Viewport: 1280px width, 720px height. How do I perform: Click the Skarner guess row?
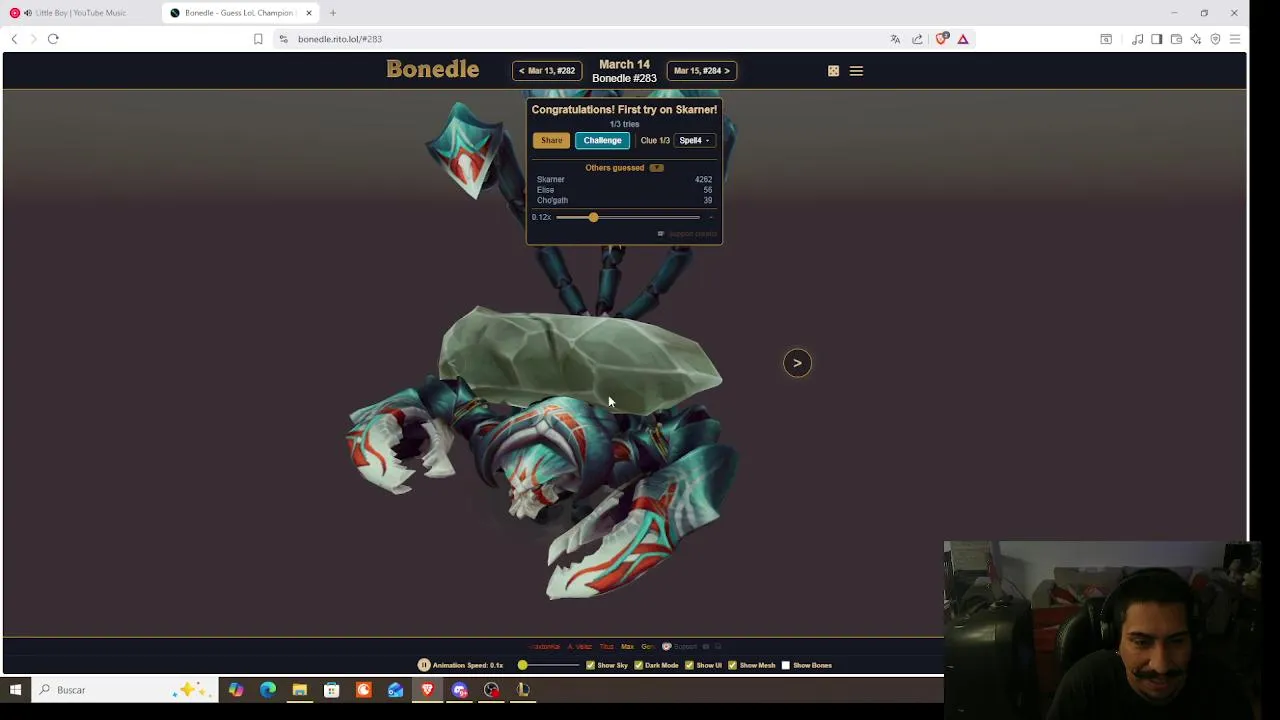pos(624,179)
